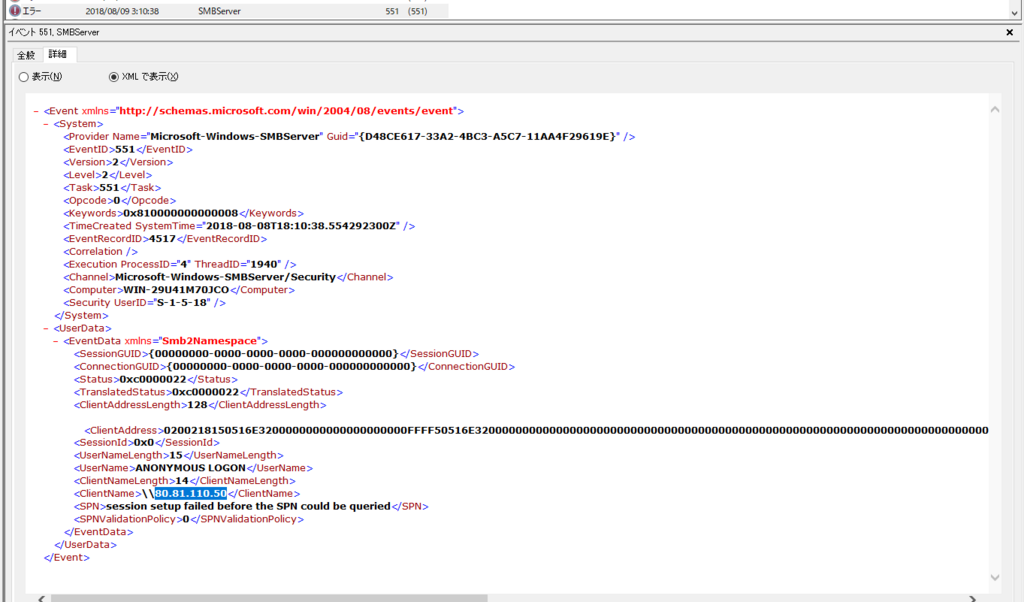The height and width of the screenshot is (602, 1024).
Task: Click the closing /UserData tag
Action: pyautogui.click(x=86, y=545)
